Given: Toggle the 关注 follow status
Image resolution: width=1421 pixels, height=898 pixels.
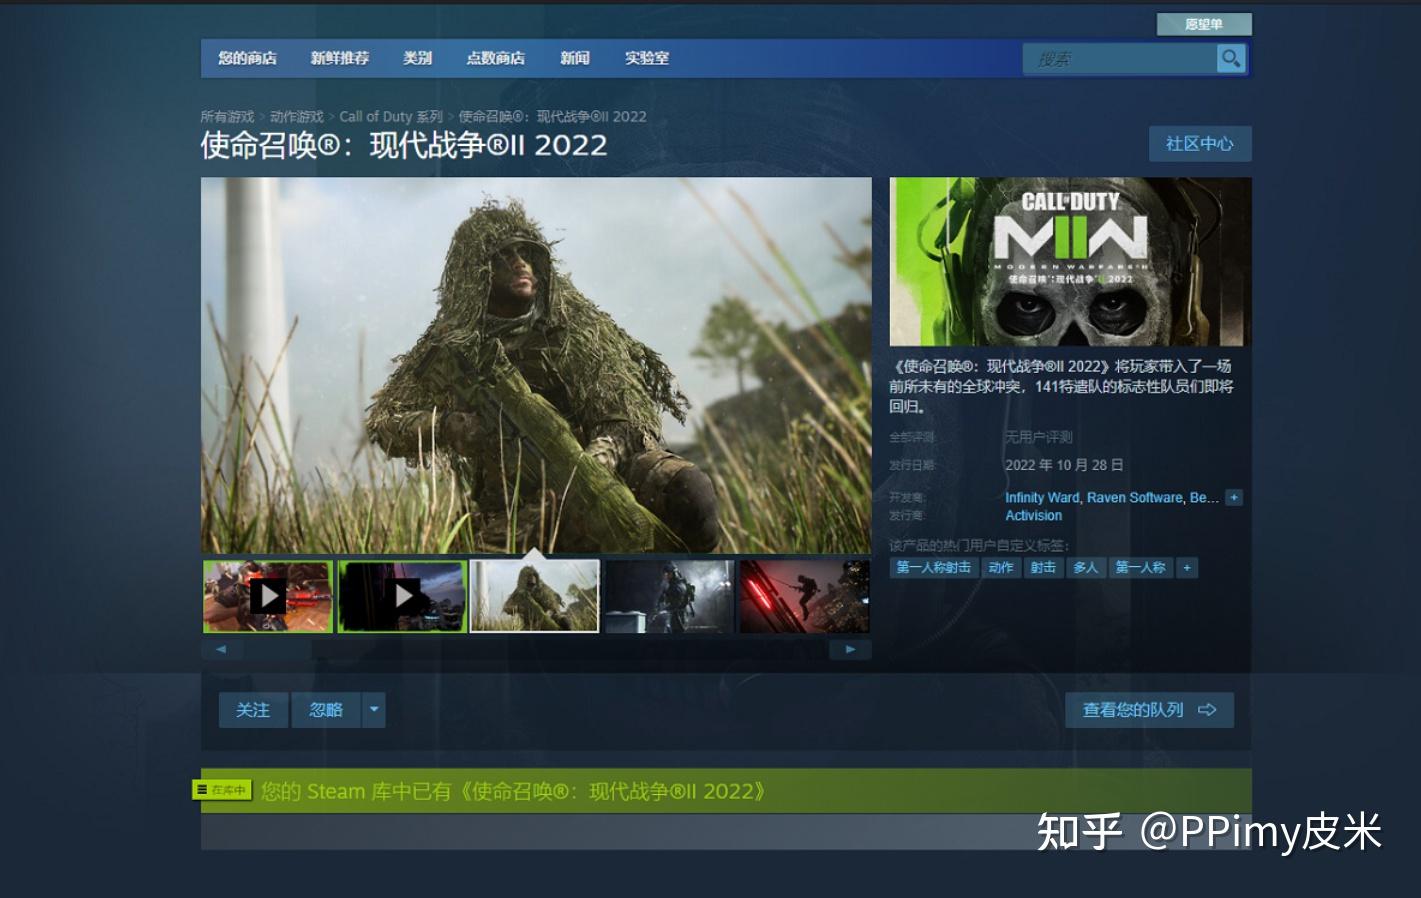Looking at the screenshot, I should [x=253, y=710].
